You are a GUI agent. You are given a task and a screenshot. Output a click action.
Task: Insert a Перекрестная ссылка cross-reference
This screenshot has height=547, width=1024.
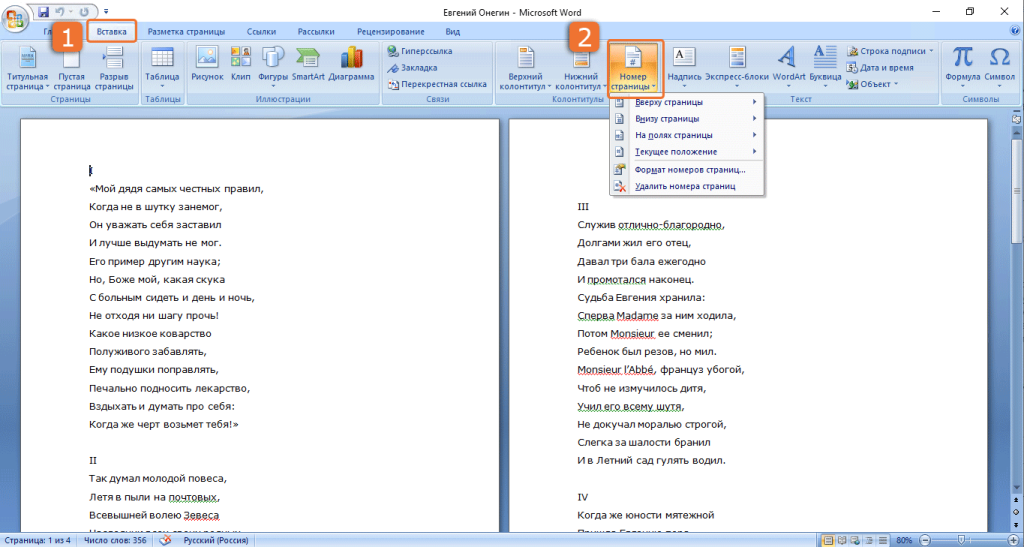coord(437,84)
